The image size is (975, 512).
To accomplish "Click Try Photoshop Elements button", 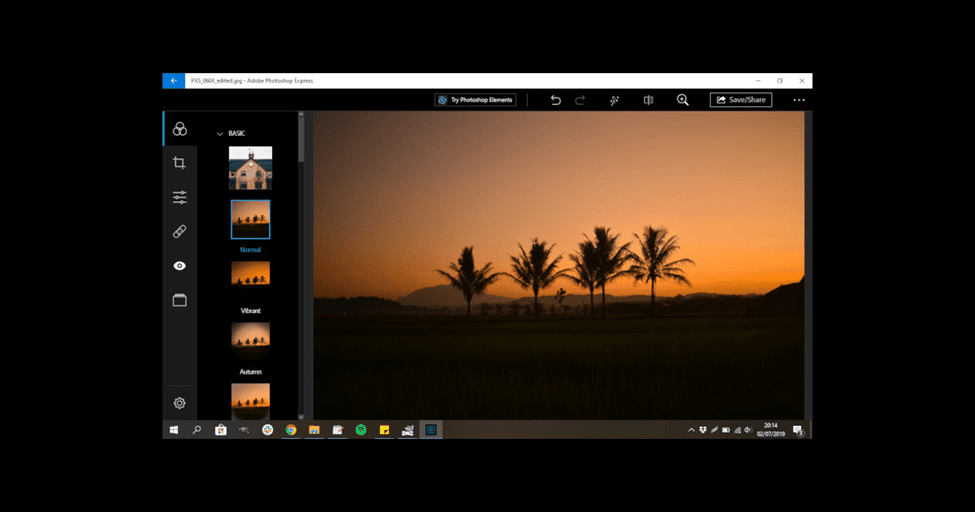I will click(x=475, y=100).
